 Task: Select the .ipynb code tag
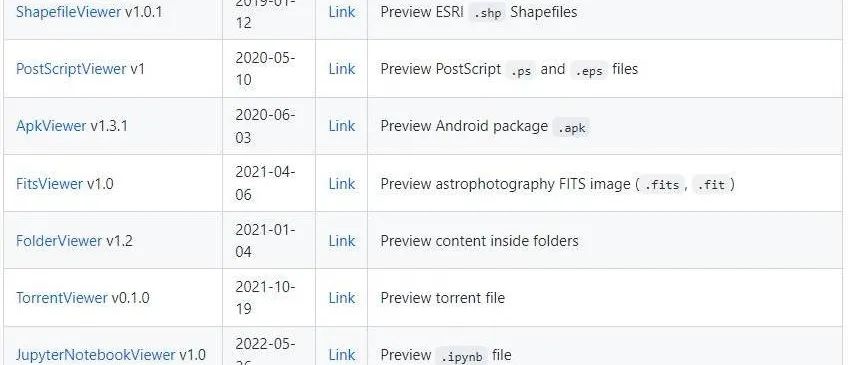[x=462, y=356]
